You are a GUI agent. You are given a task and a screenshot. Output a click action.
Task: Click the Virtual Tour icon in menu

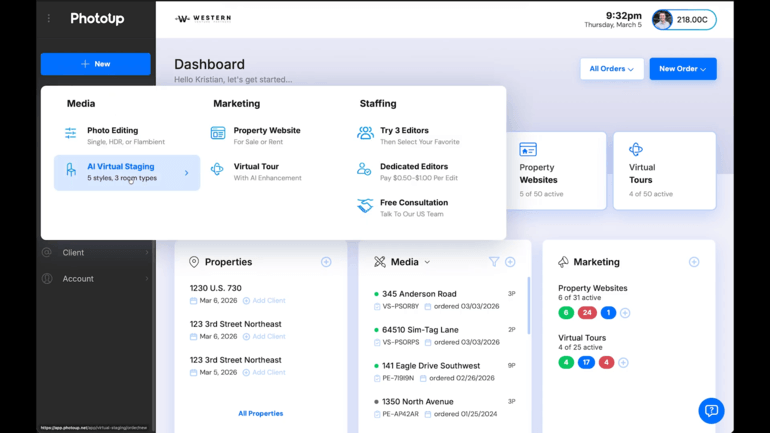[x=218, y=170]
